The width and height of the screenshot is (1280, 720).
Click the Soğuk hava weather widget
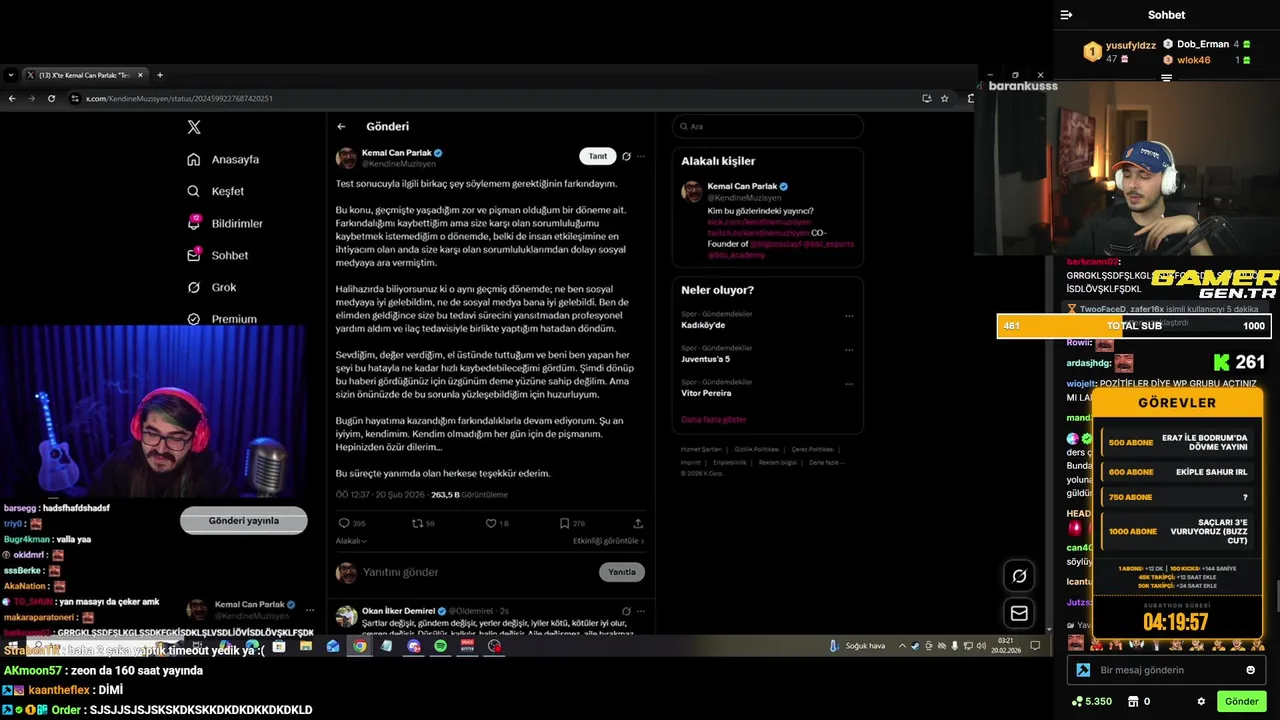pyautogui.click(x=858, y=646)
